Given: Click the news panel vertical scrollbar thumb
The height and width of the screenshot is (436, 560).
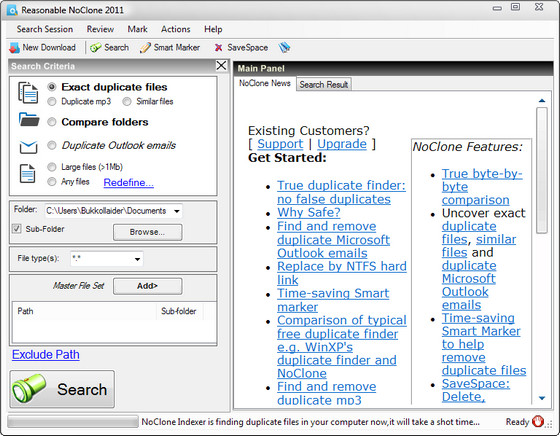Looking at the screenshot, I should click(x=542, y=170).
